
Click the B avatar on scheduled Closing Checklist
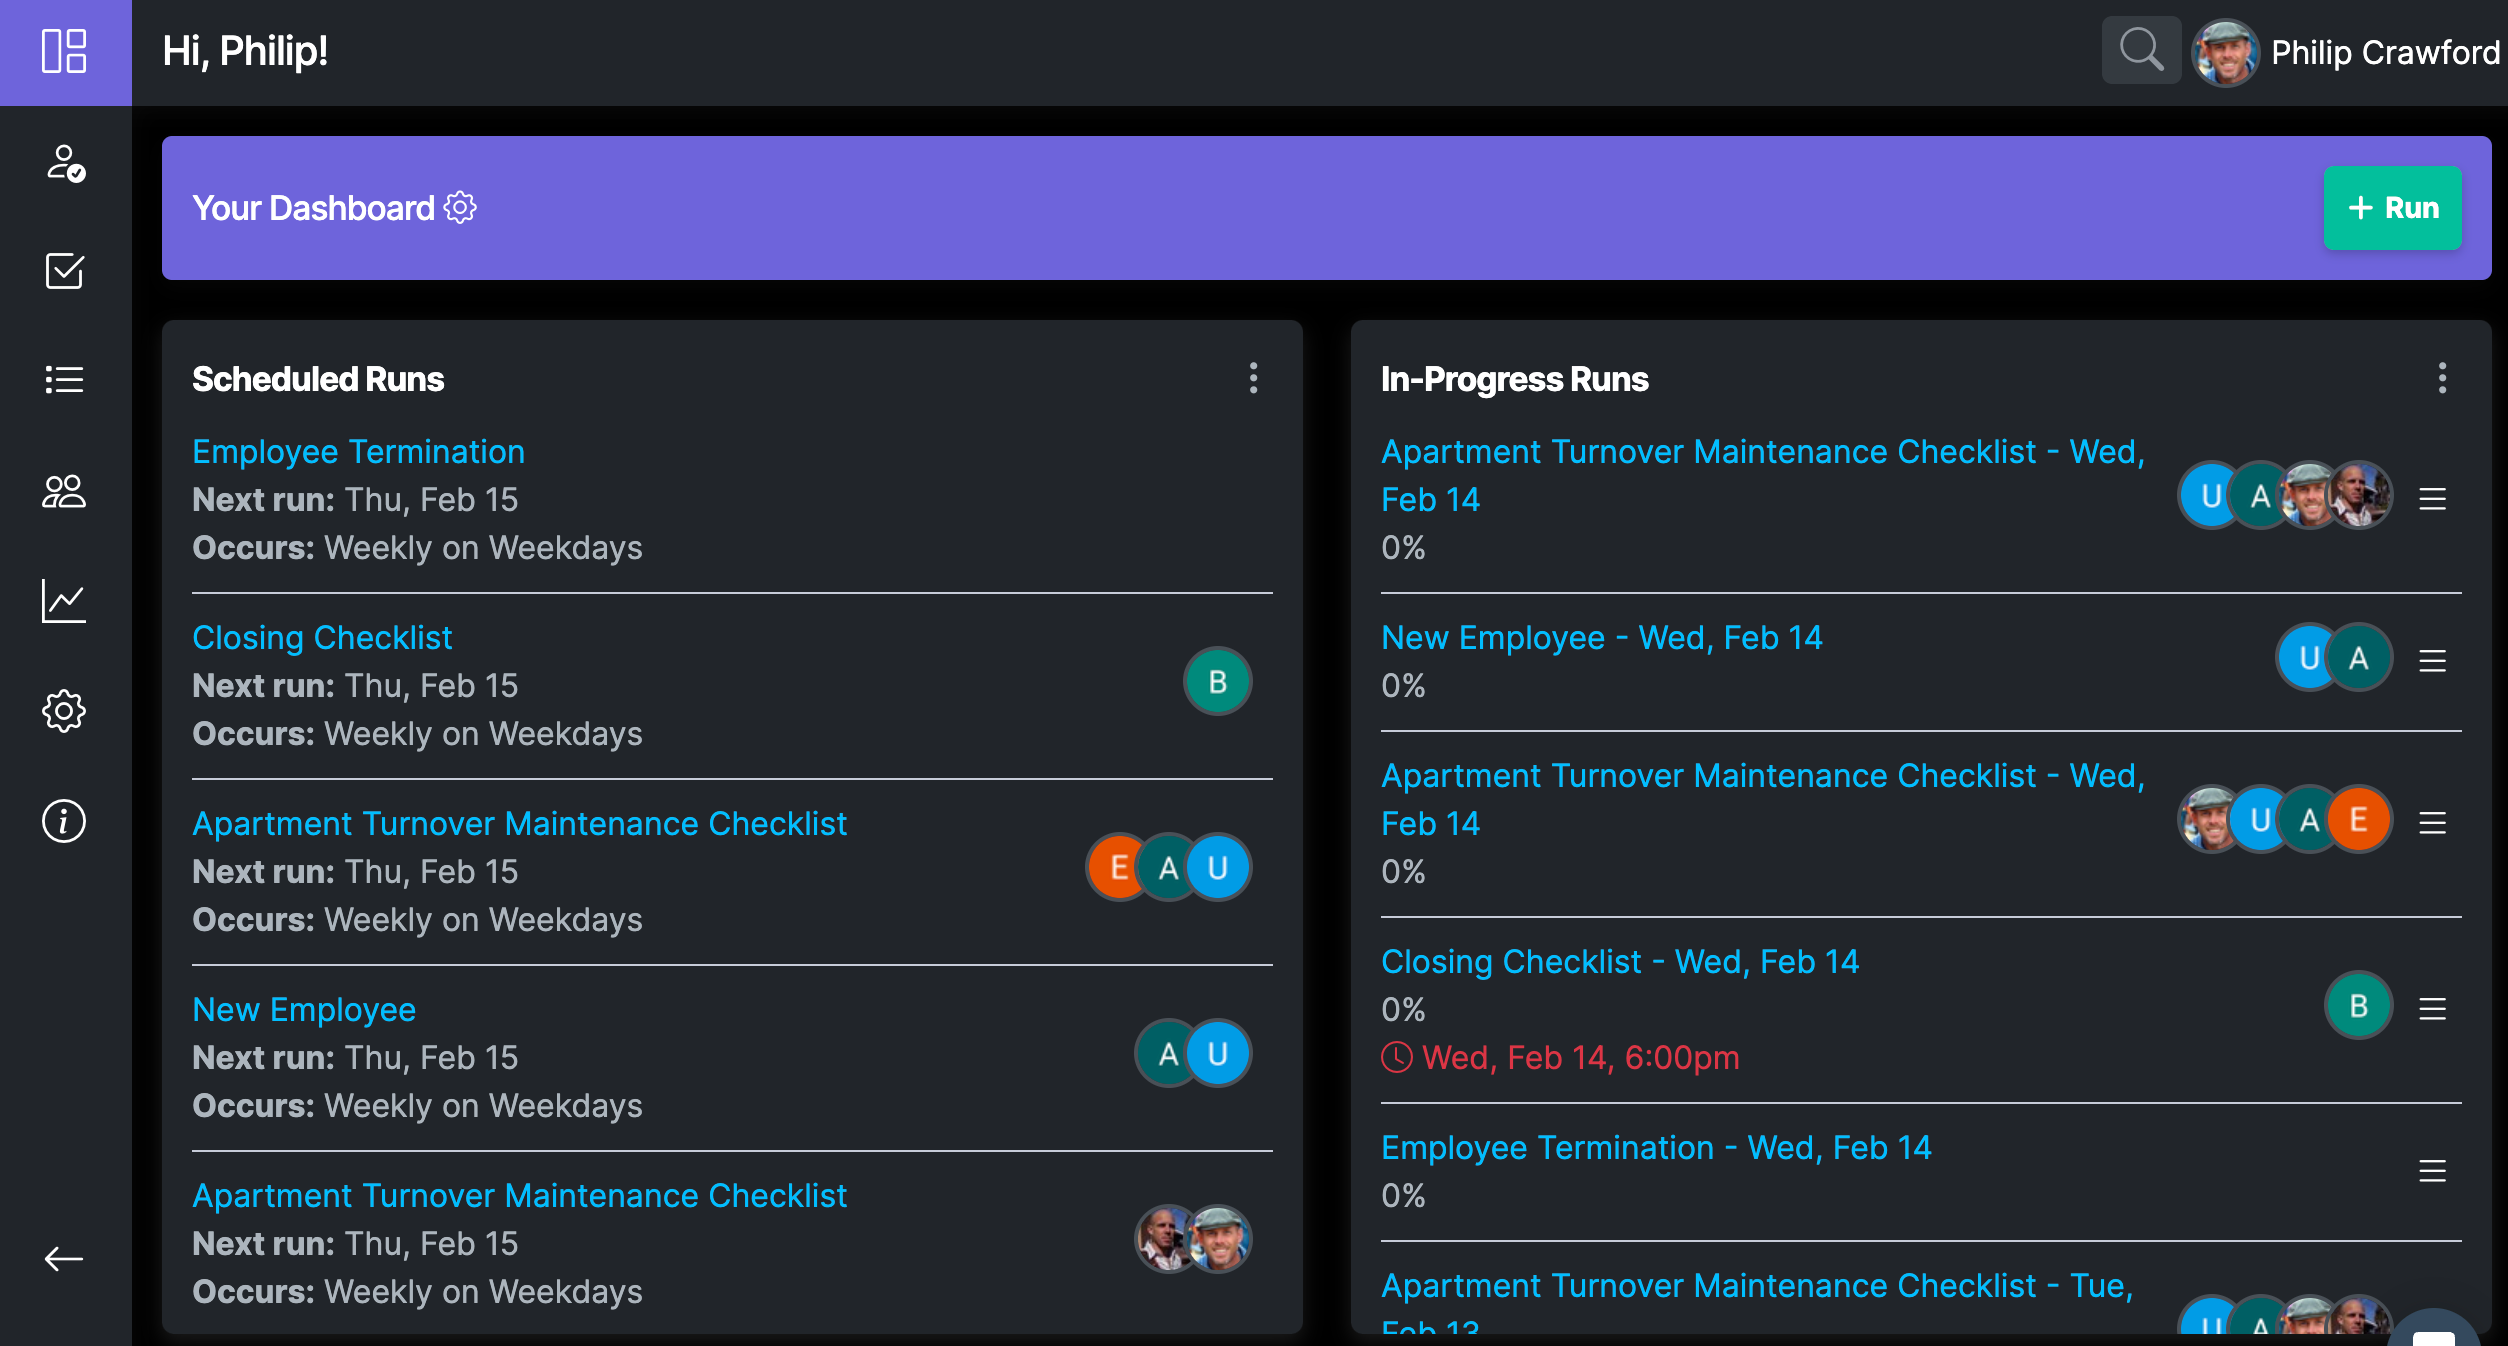pos(1217,682)
